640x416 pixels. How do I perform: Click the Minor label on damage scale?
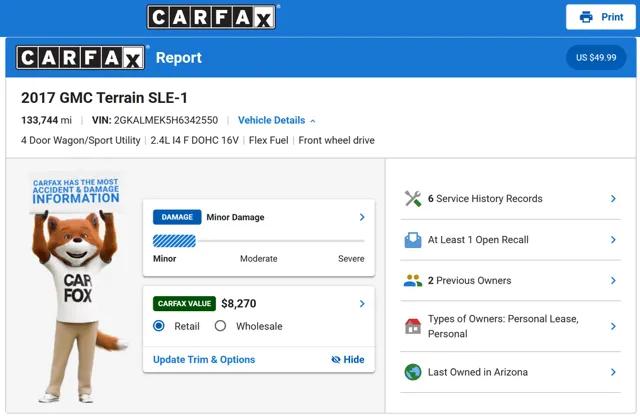point(164,259)
